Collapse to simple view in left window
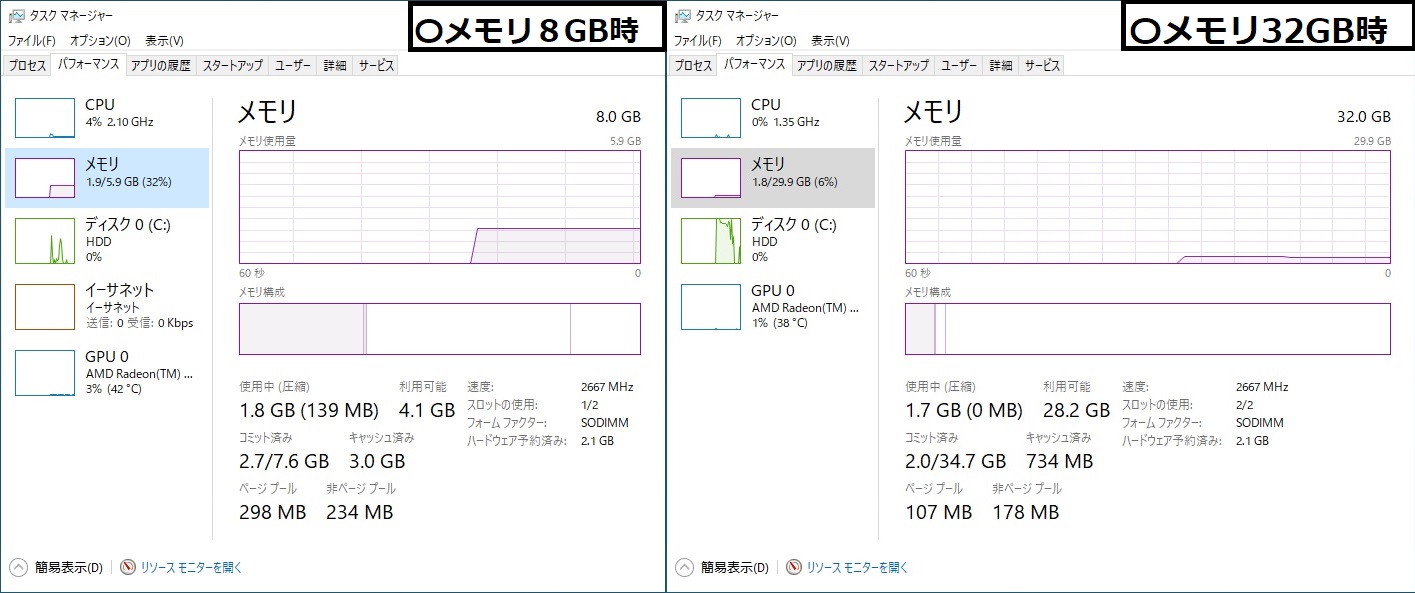This screenshot has height=593, width=1415. [x=17, y=567]
